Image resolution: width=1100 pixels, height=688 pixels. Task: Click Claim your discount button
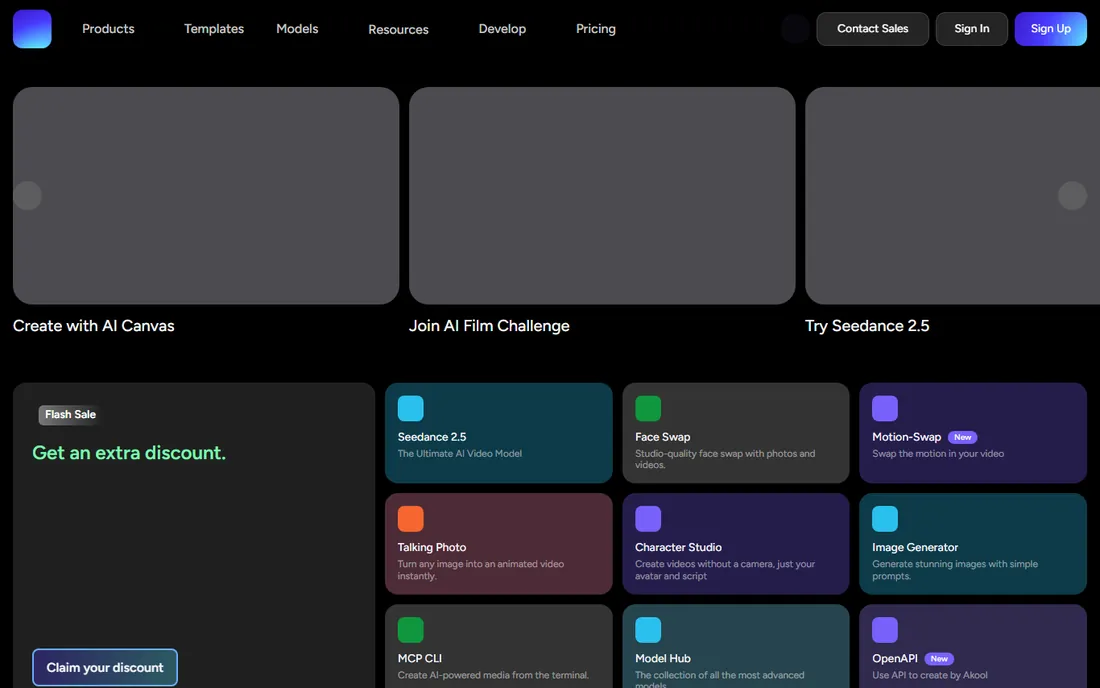tap(105, 668)
